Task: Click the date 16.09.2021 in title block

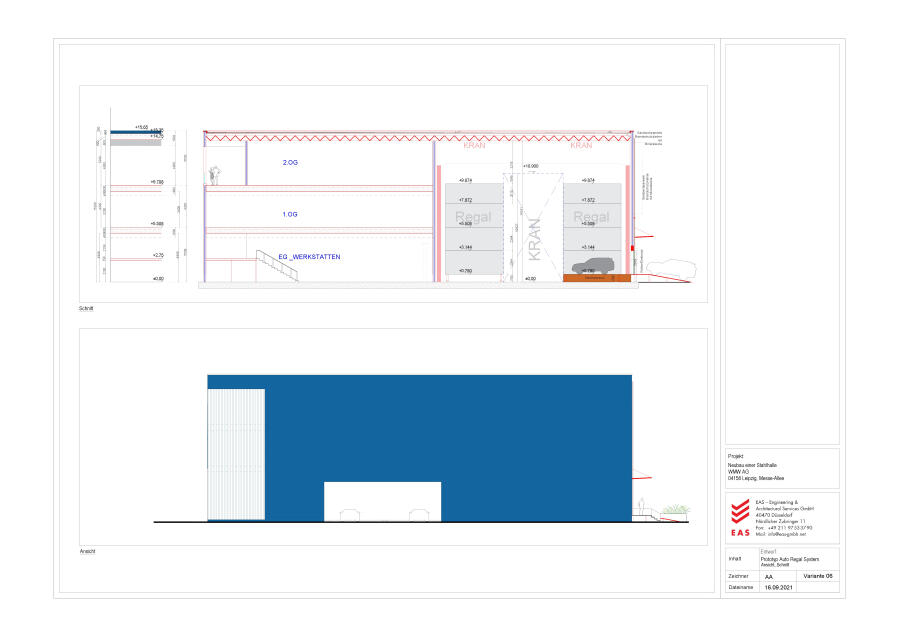Action: (779, 588)
